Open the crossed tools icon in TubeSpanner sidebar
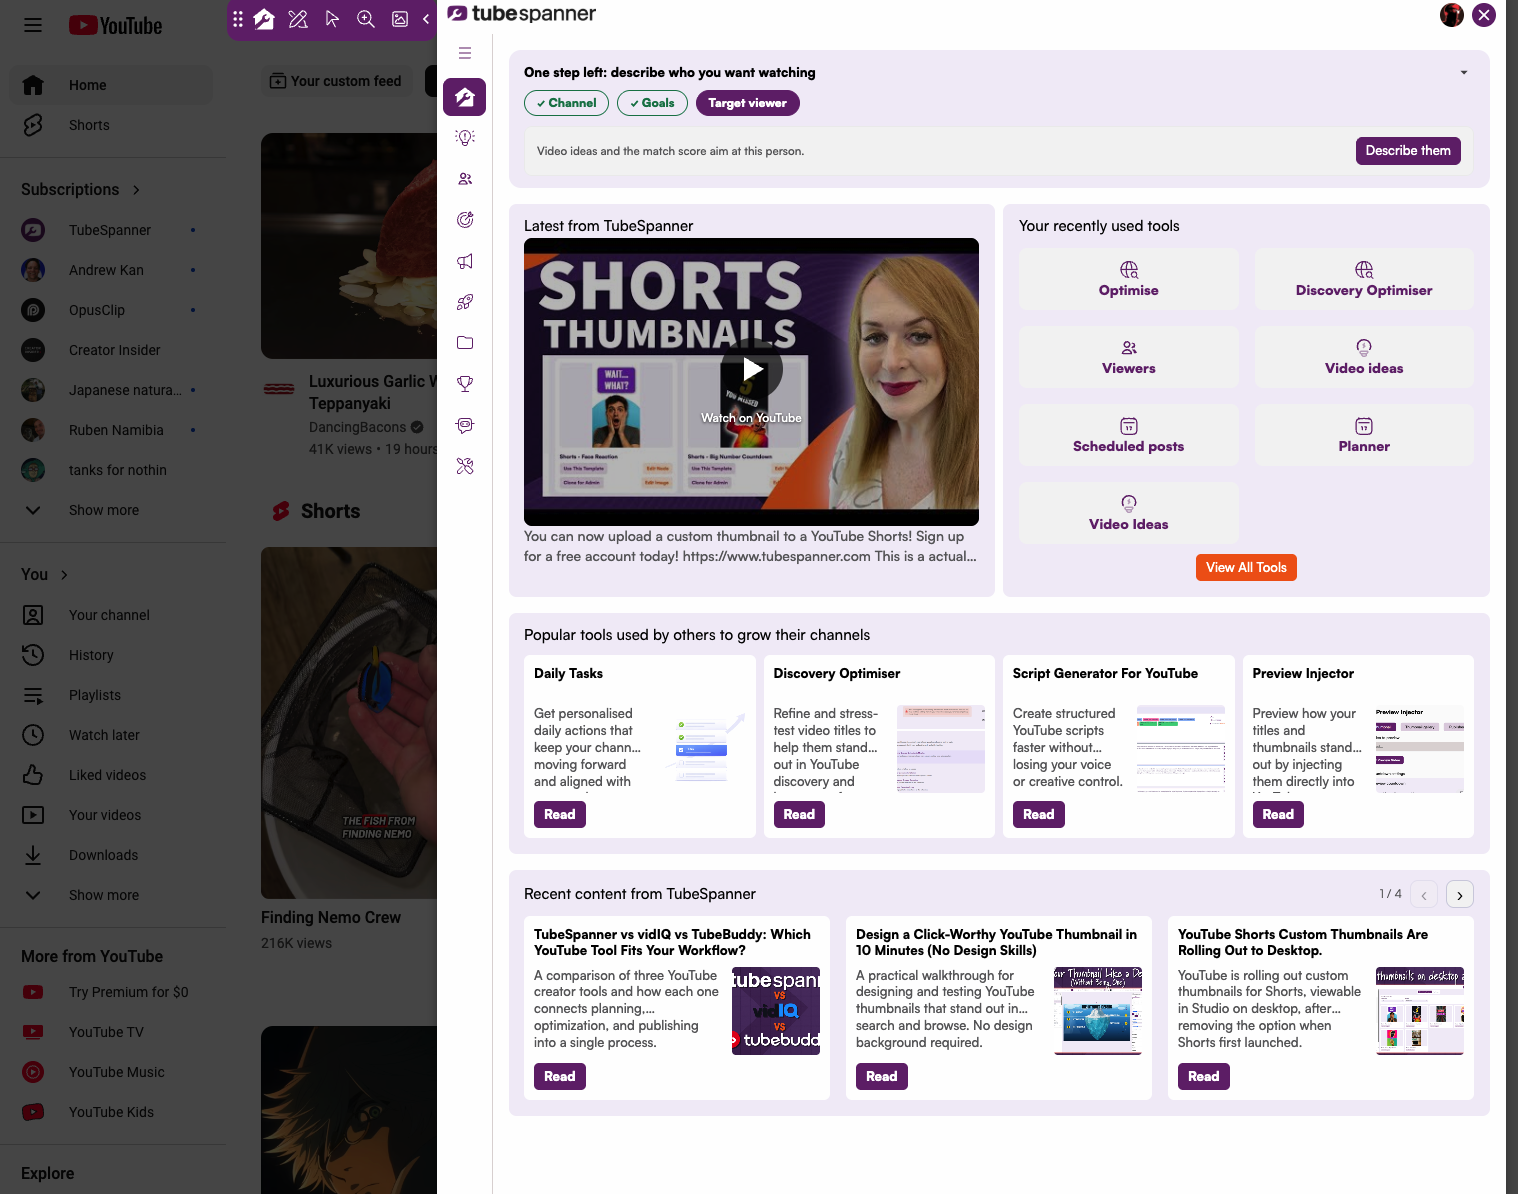The width and height of the screenshot is (1518, 1194). (x=465, y=466)
